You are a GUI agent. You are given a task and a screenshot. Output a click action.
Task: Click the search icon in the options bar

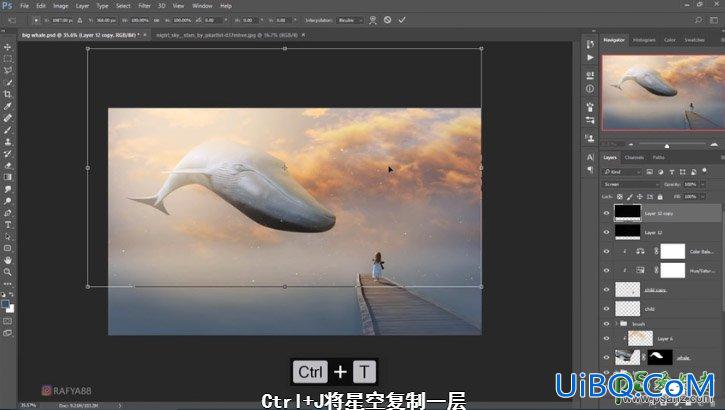click(x=698, y=20)
